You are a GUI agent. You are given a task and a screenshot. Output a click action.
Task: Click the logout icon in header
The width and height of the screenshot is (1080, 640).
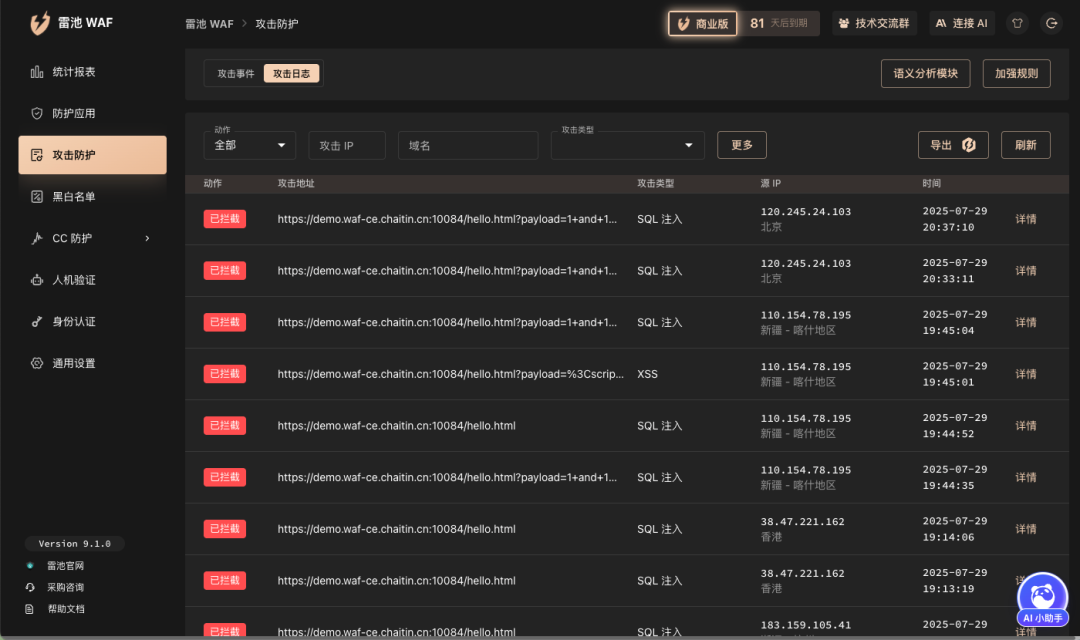tap(1052, 23)
